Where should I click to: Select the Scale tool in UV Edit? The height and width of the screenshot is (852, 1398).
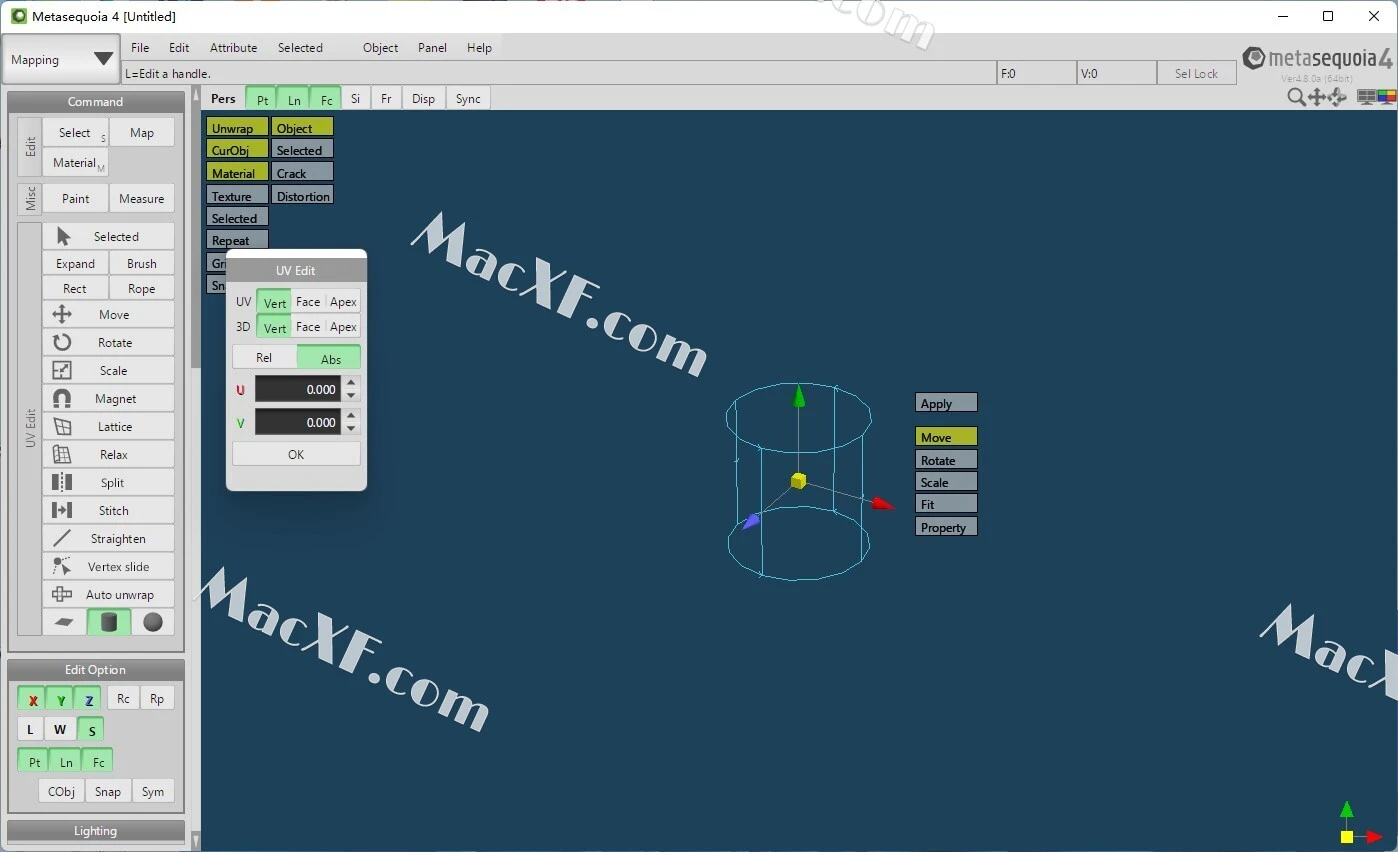tap(108, 370)
